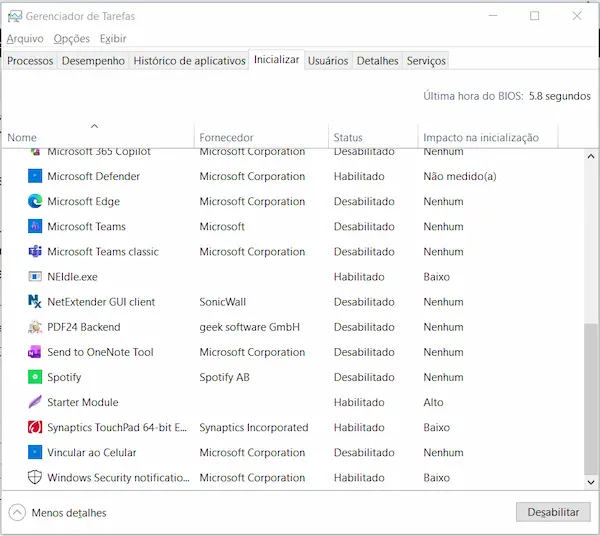This screenshot has width=600, height=536.
Task: Click Microsoft publisher in Microsoft Teams row
Action: (222, 226)
